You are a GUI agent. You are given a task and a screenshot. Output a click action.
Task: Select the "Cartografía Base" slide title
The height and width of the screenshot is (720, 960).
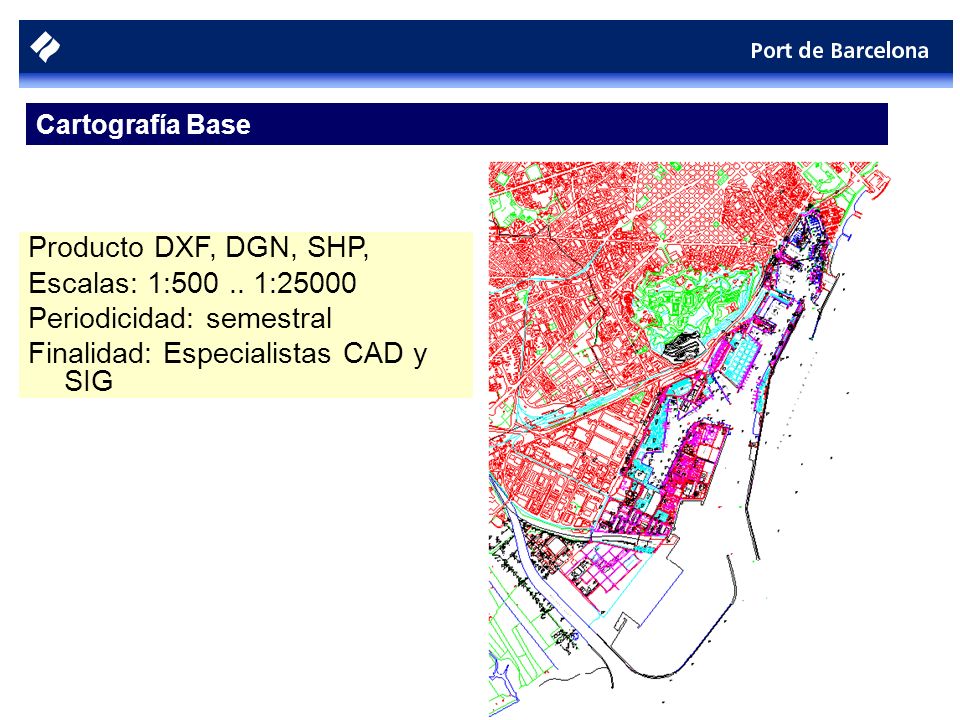point(143,124)
